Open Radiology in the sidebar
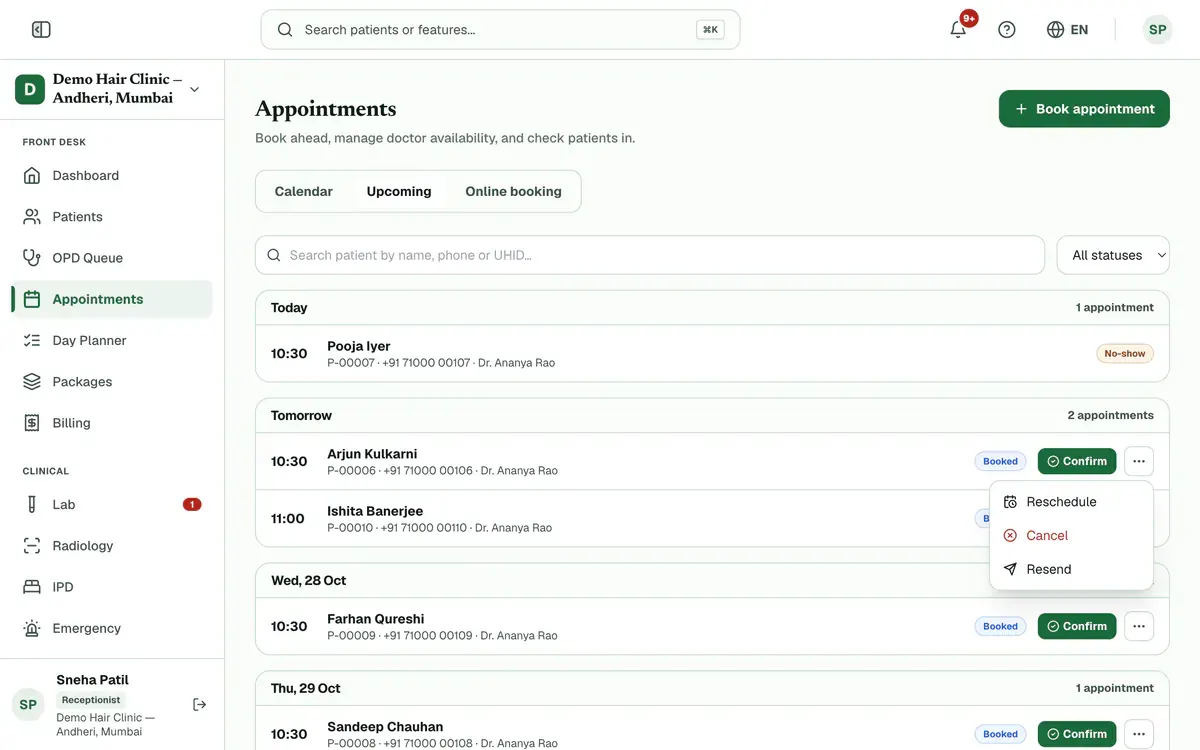The image size is (1200, 750). click(112, 546)
